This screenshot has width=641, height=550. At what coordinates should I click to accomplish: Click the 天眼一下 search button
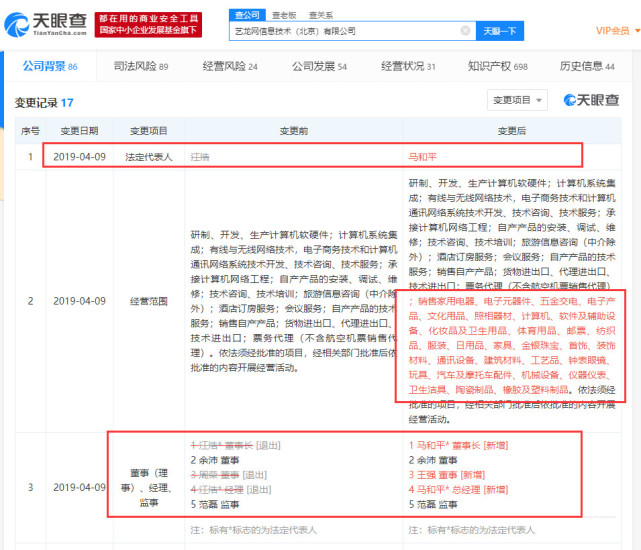coord(500,31)
